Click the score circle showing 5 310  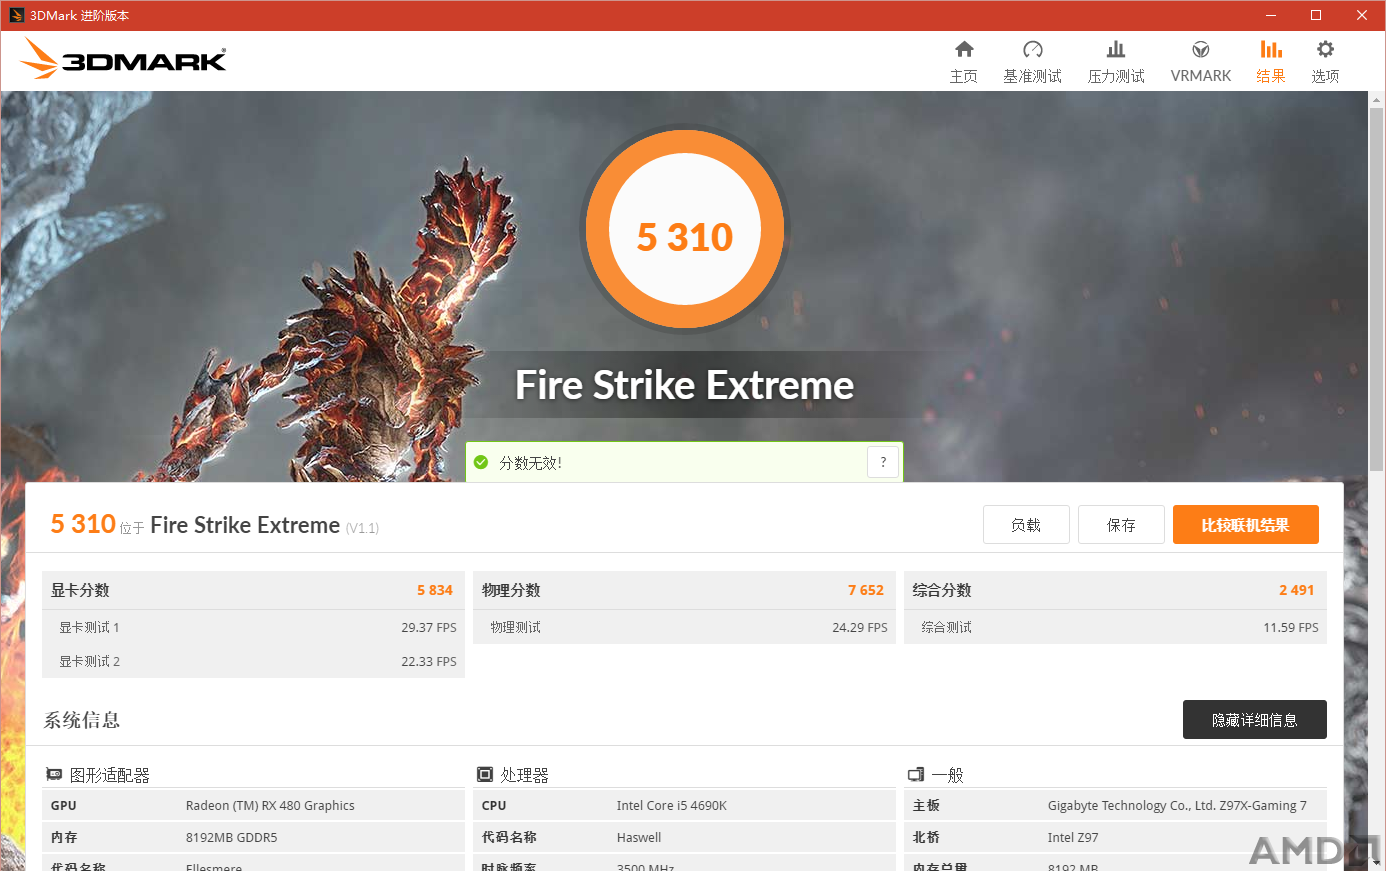pyautogui.click(x=685, y=230)
